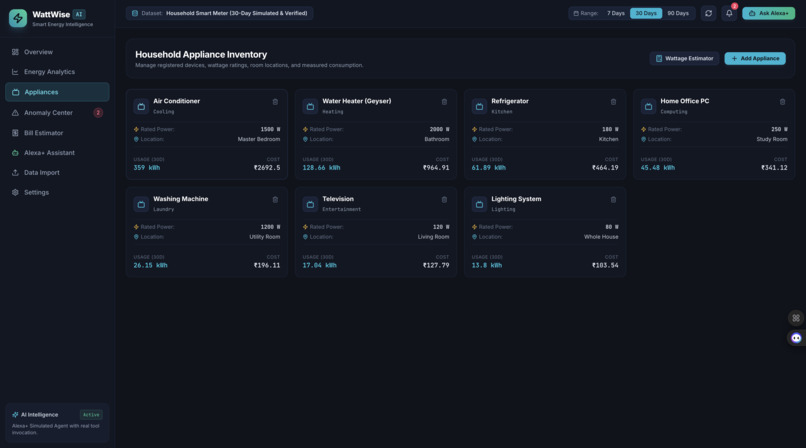The image size is (806, 448).
Task: Click the Washing Machine device icon
Action: tap(141, 204)
